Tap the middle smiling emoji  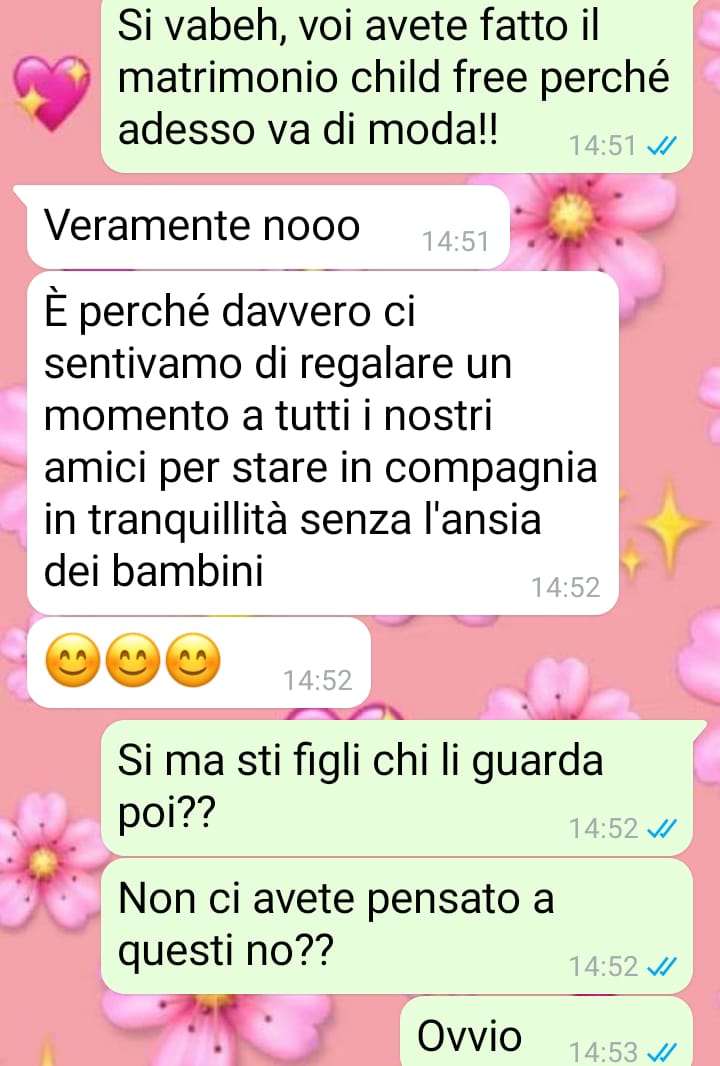[133, 659]
